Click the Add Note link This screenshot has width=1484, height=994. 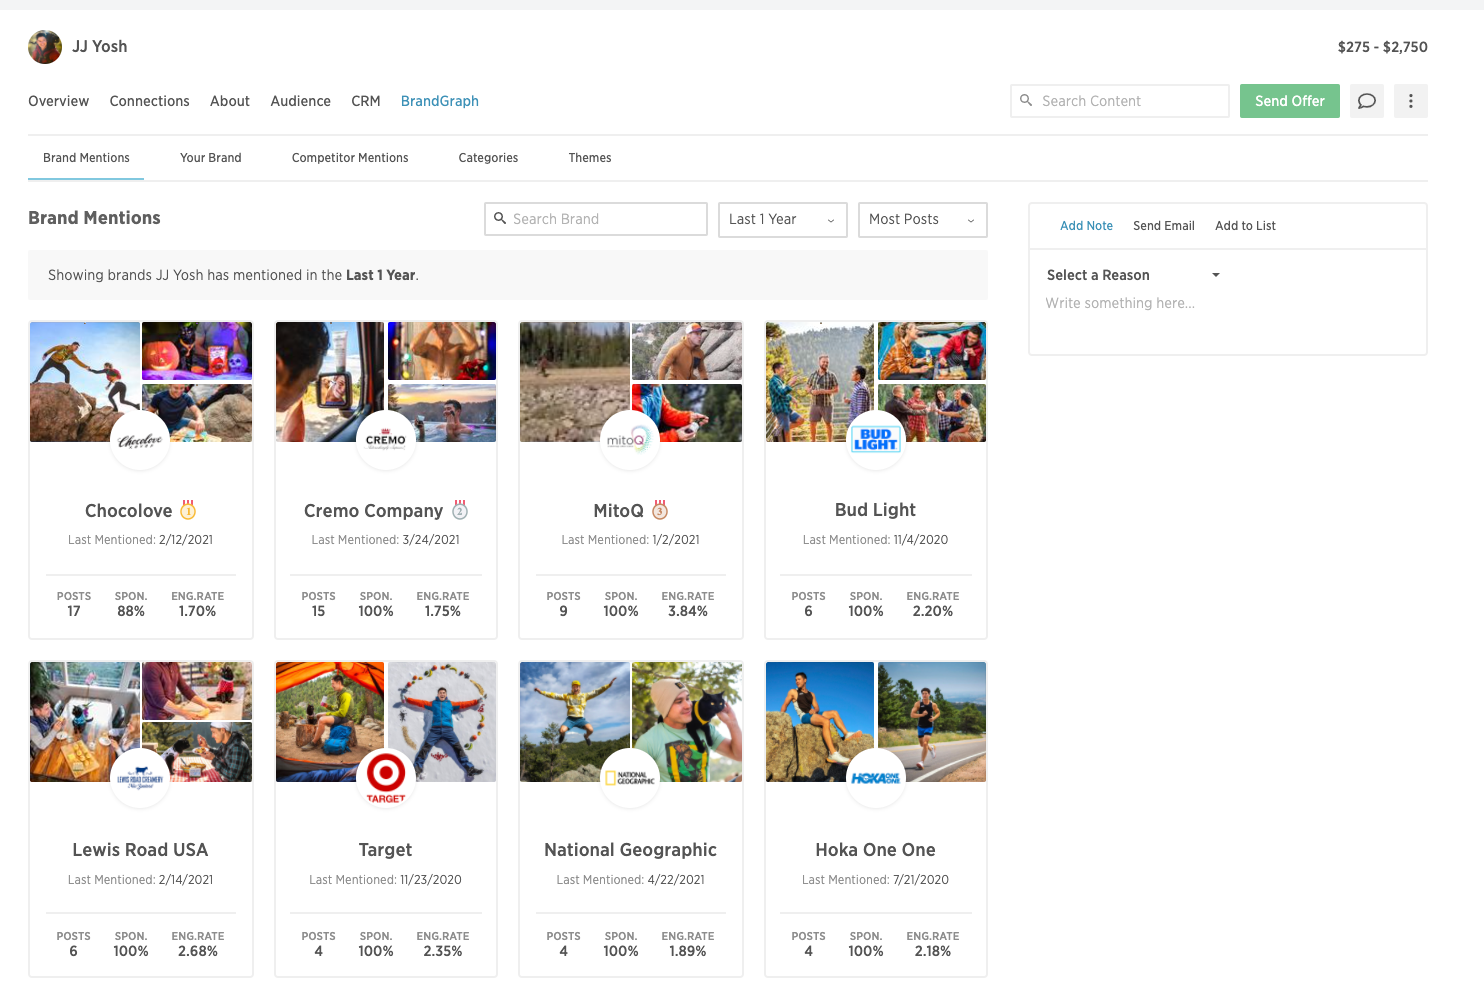[1086, 226]
